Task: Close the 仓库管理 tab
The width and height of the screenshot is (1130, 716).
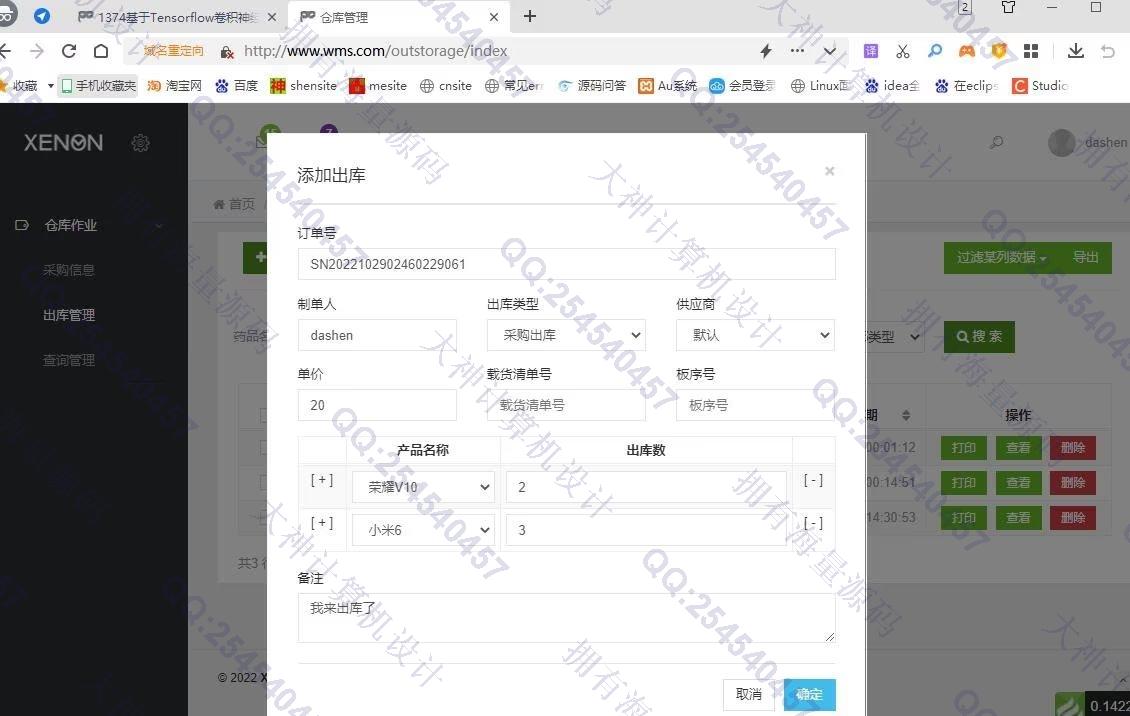Action: 494,17
